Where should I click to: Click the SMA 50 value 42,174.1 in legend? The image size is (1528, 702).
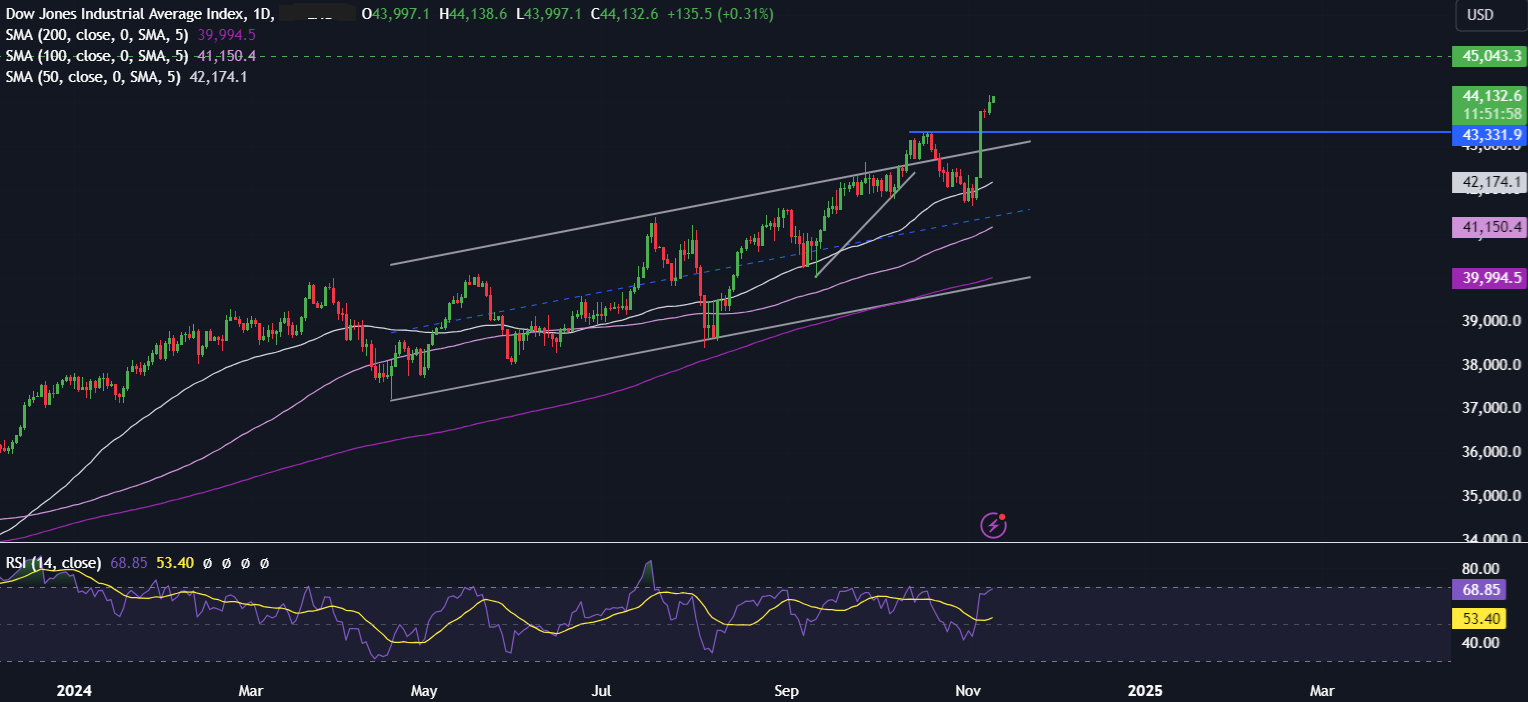click(x=218, y=77)
